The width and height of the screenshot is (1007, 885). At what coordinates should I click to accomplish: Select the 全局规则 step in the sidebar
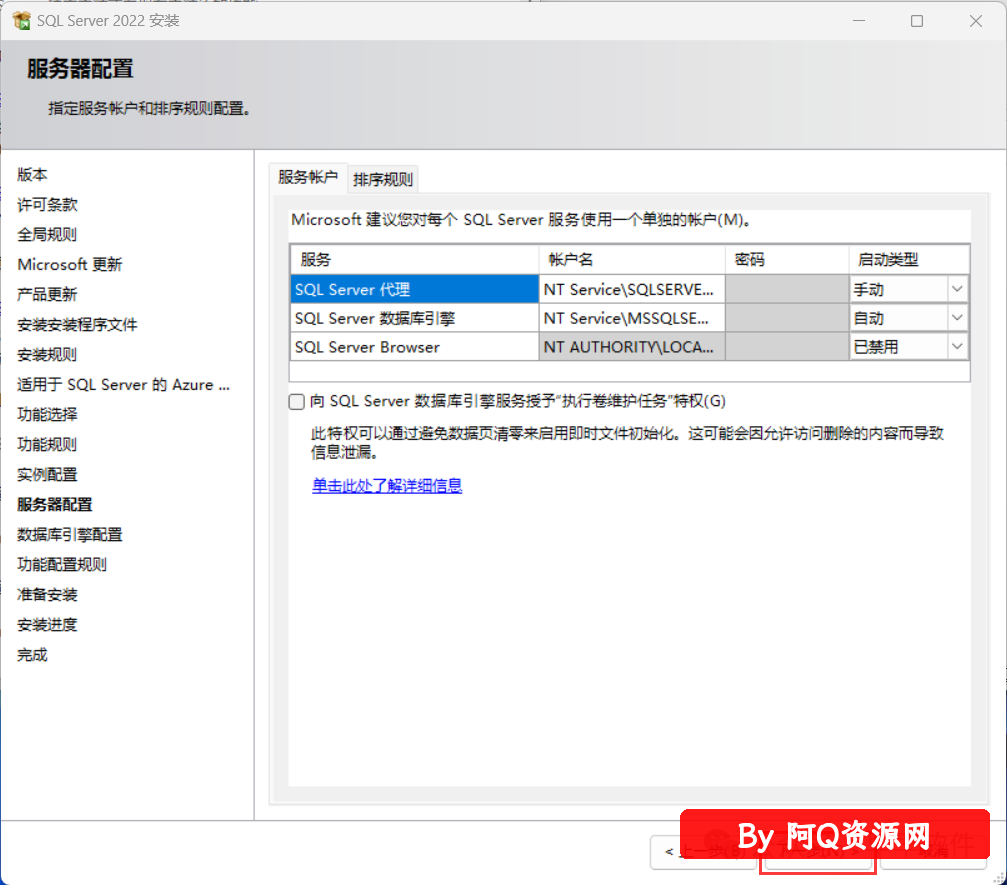coord(47,234)
